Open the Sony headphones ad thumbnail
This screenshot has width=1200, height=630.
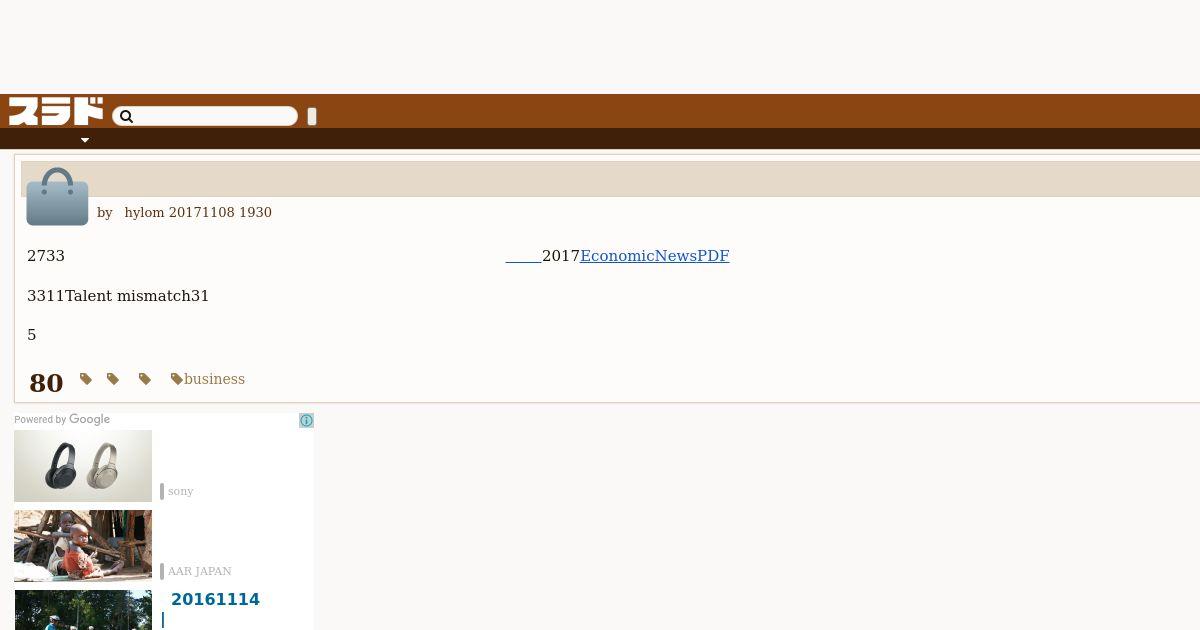83,466
